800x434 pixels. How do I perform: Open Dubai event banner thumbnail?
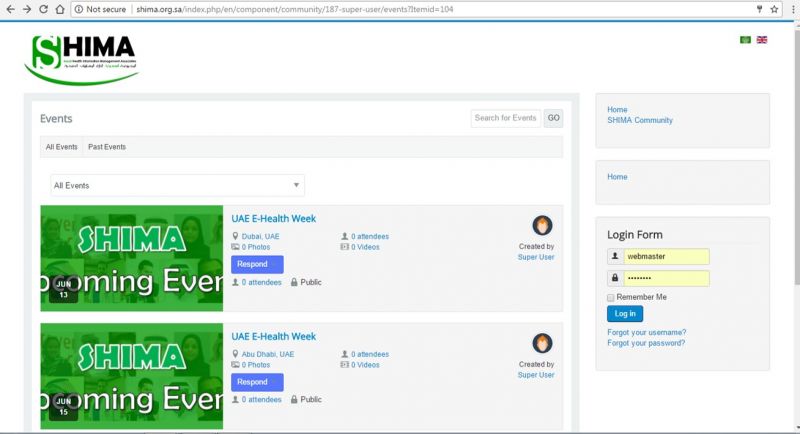132,258
